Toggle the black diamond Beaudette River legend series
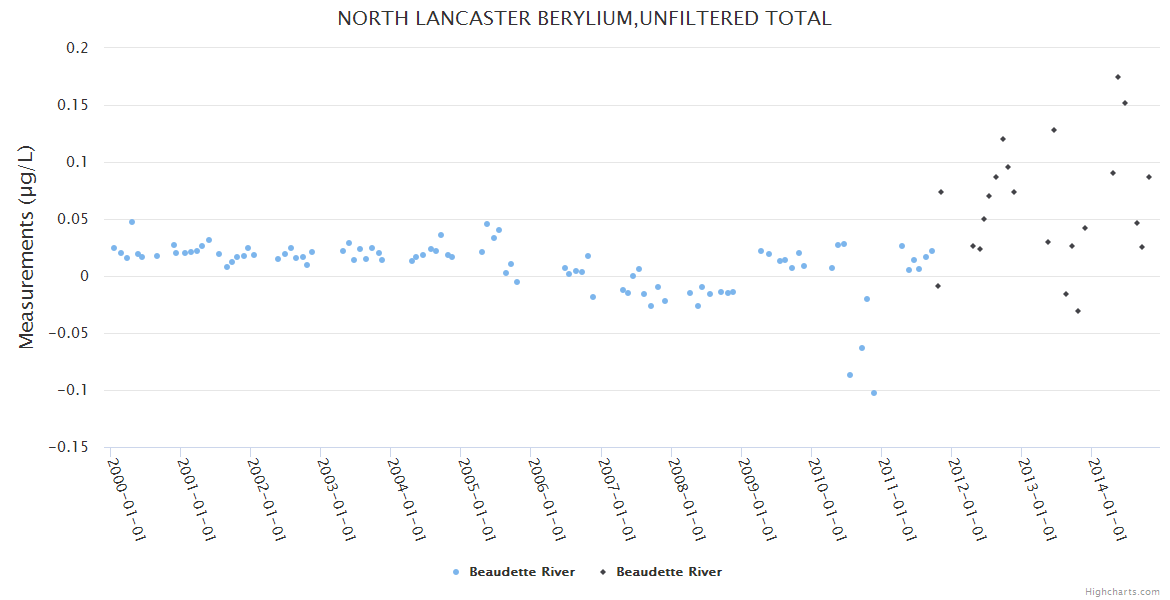The height and width of the screenshot is (600, 1170). click(x=668, y=572)
